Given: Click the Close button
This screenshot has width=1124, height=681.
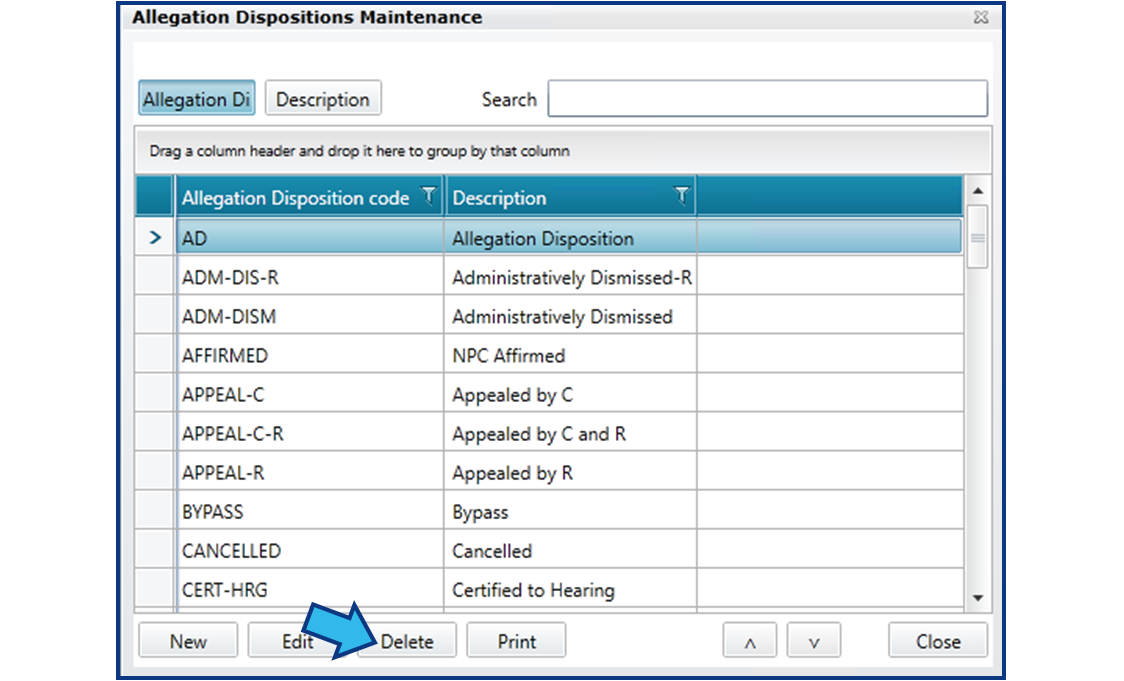Looking at the screenshot, I should click(x=938, y=640).
